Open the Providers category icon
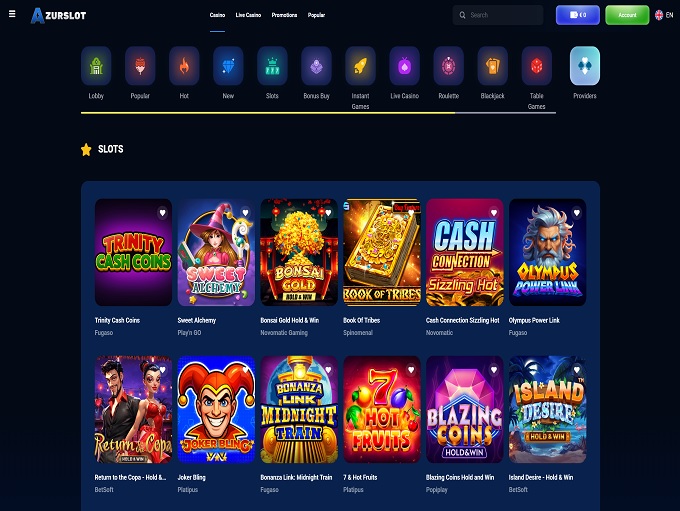The image size is (680, 511). [585, 66]
